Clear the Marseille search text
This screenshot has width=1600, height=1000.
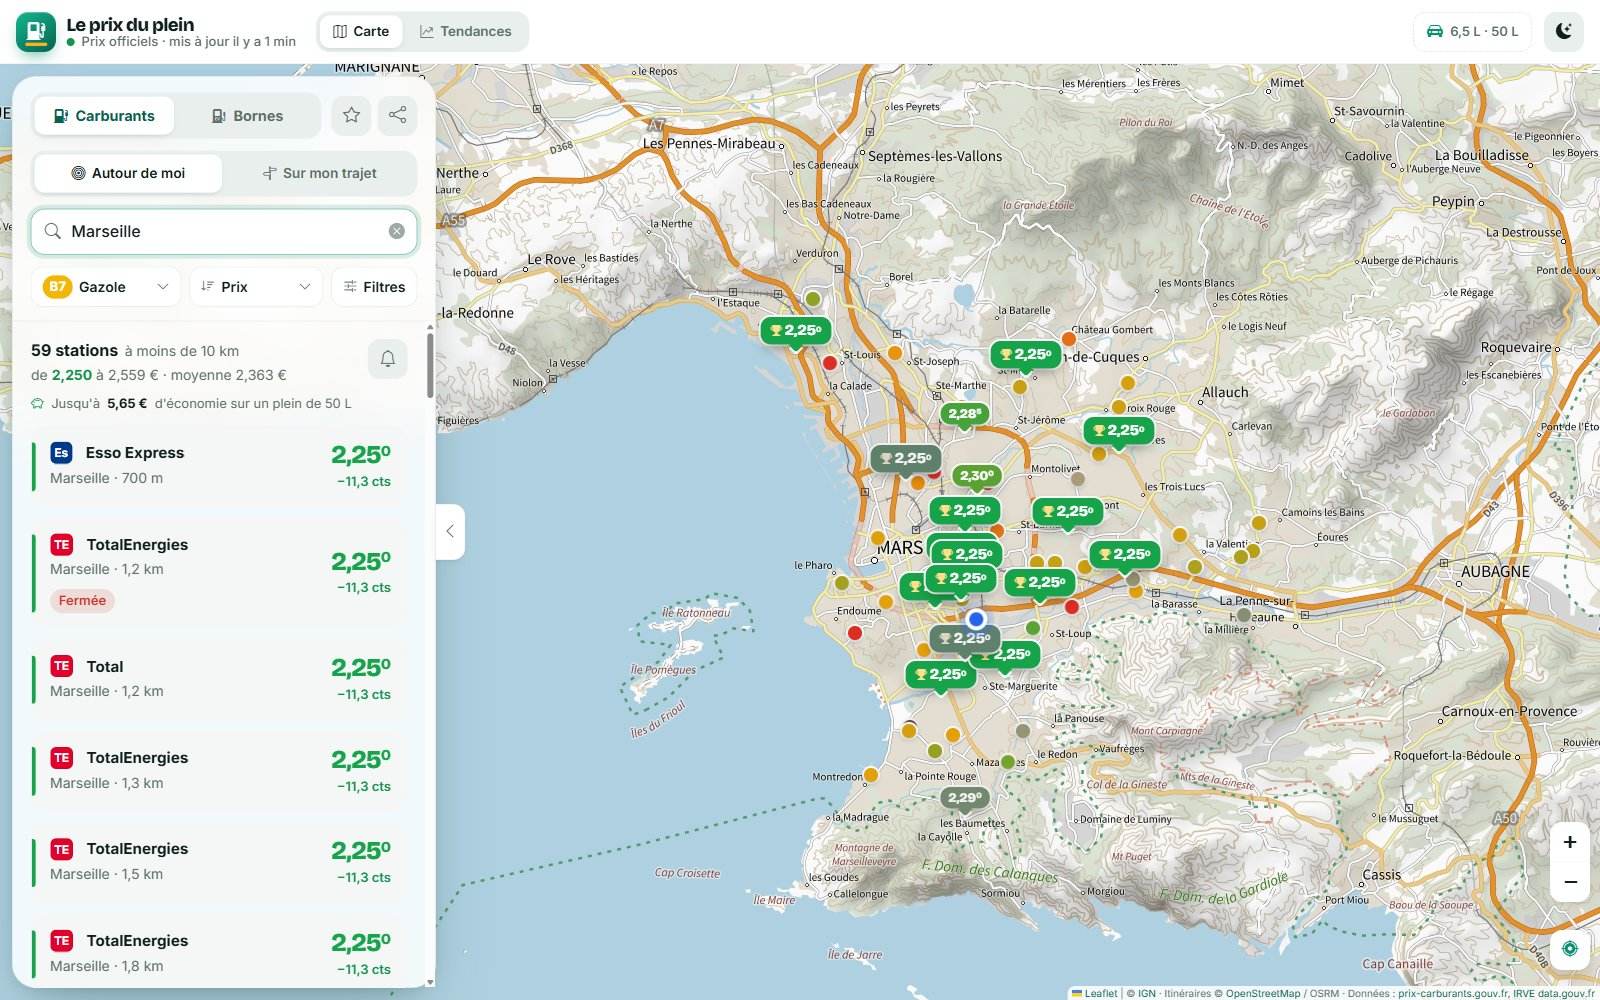[397, 231]
